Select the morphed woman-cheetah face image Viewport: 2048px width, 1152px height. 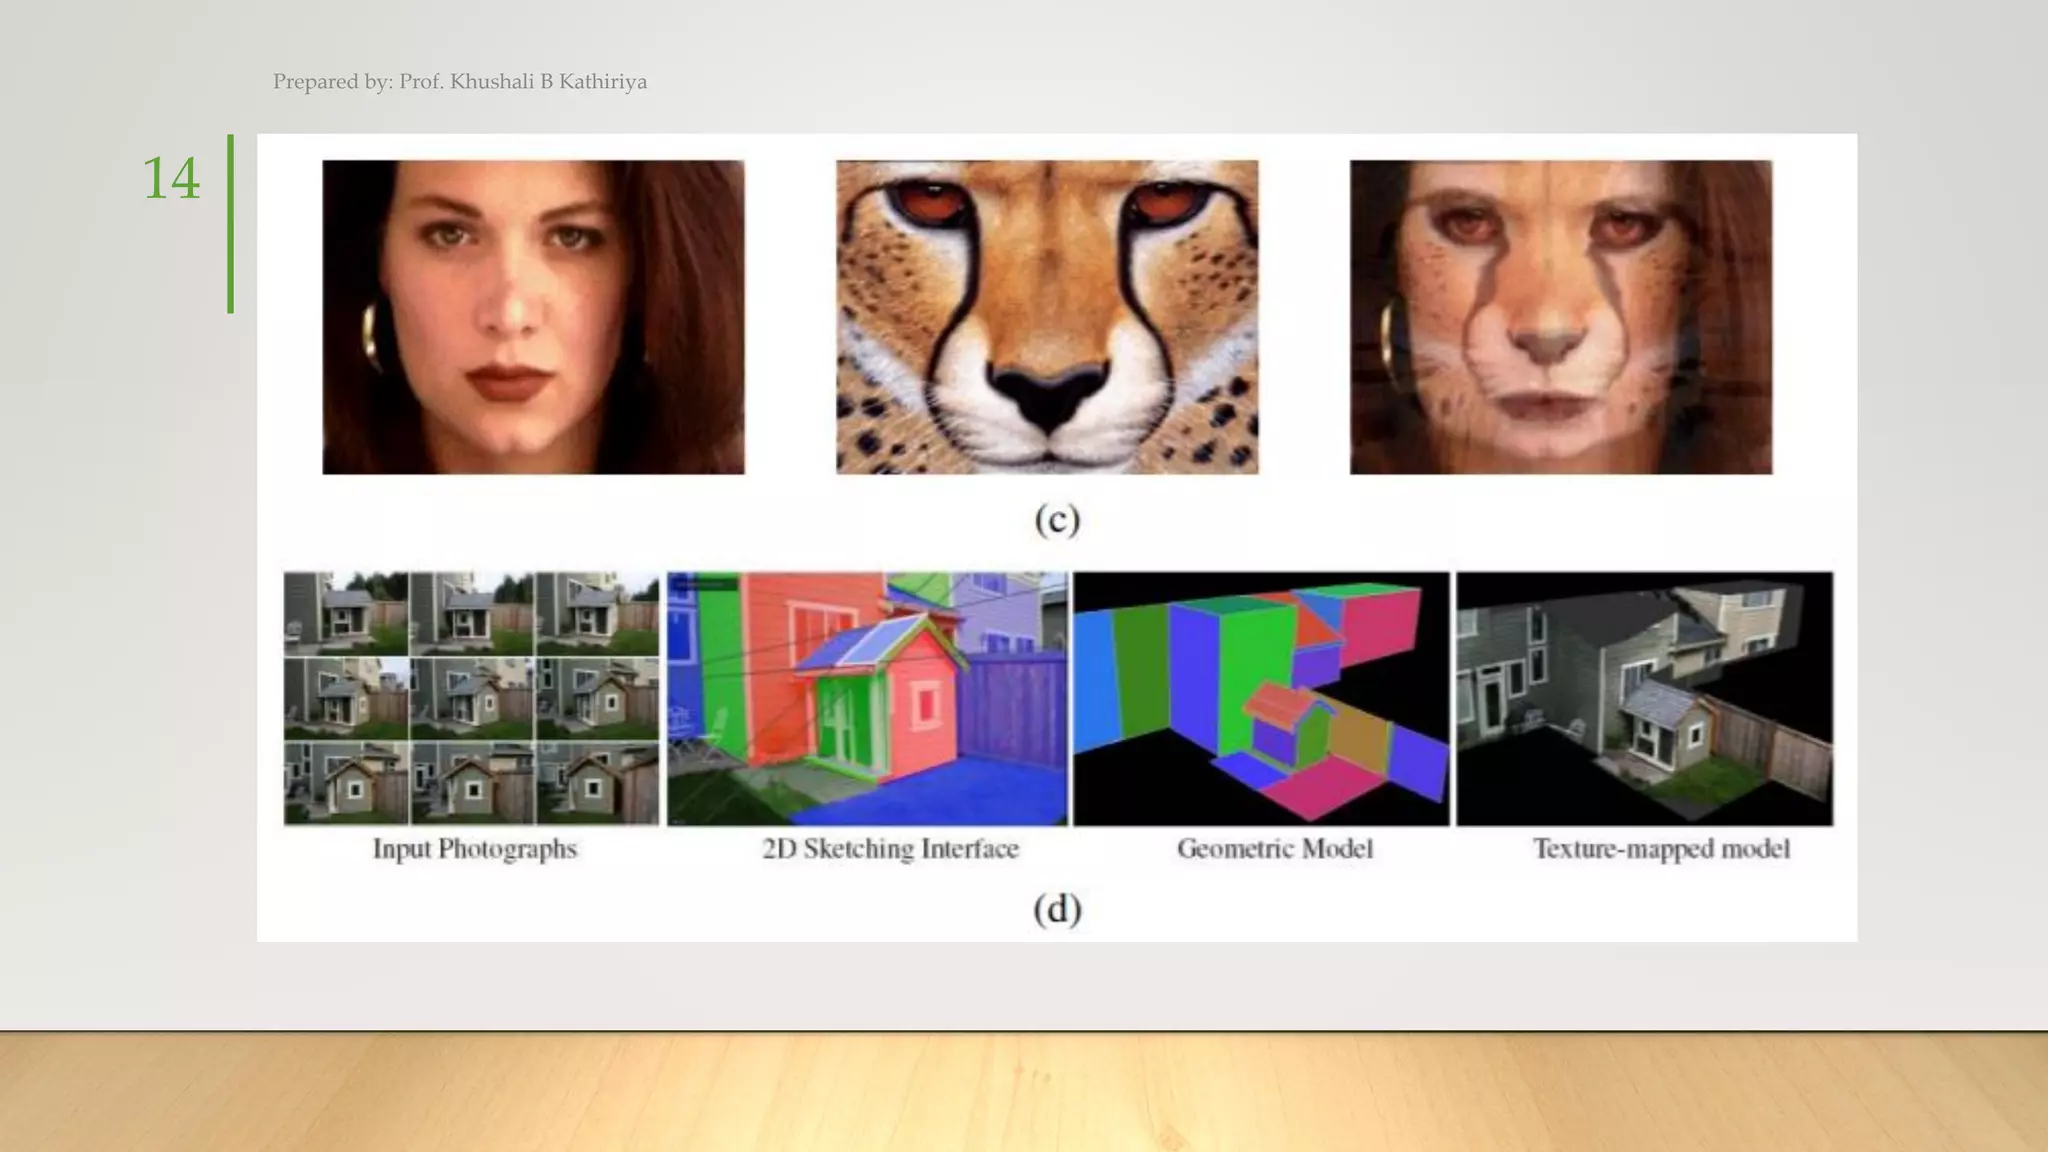1561,317
